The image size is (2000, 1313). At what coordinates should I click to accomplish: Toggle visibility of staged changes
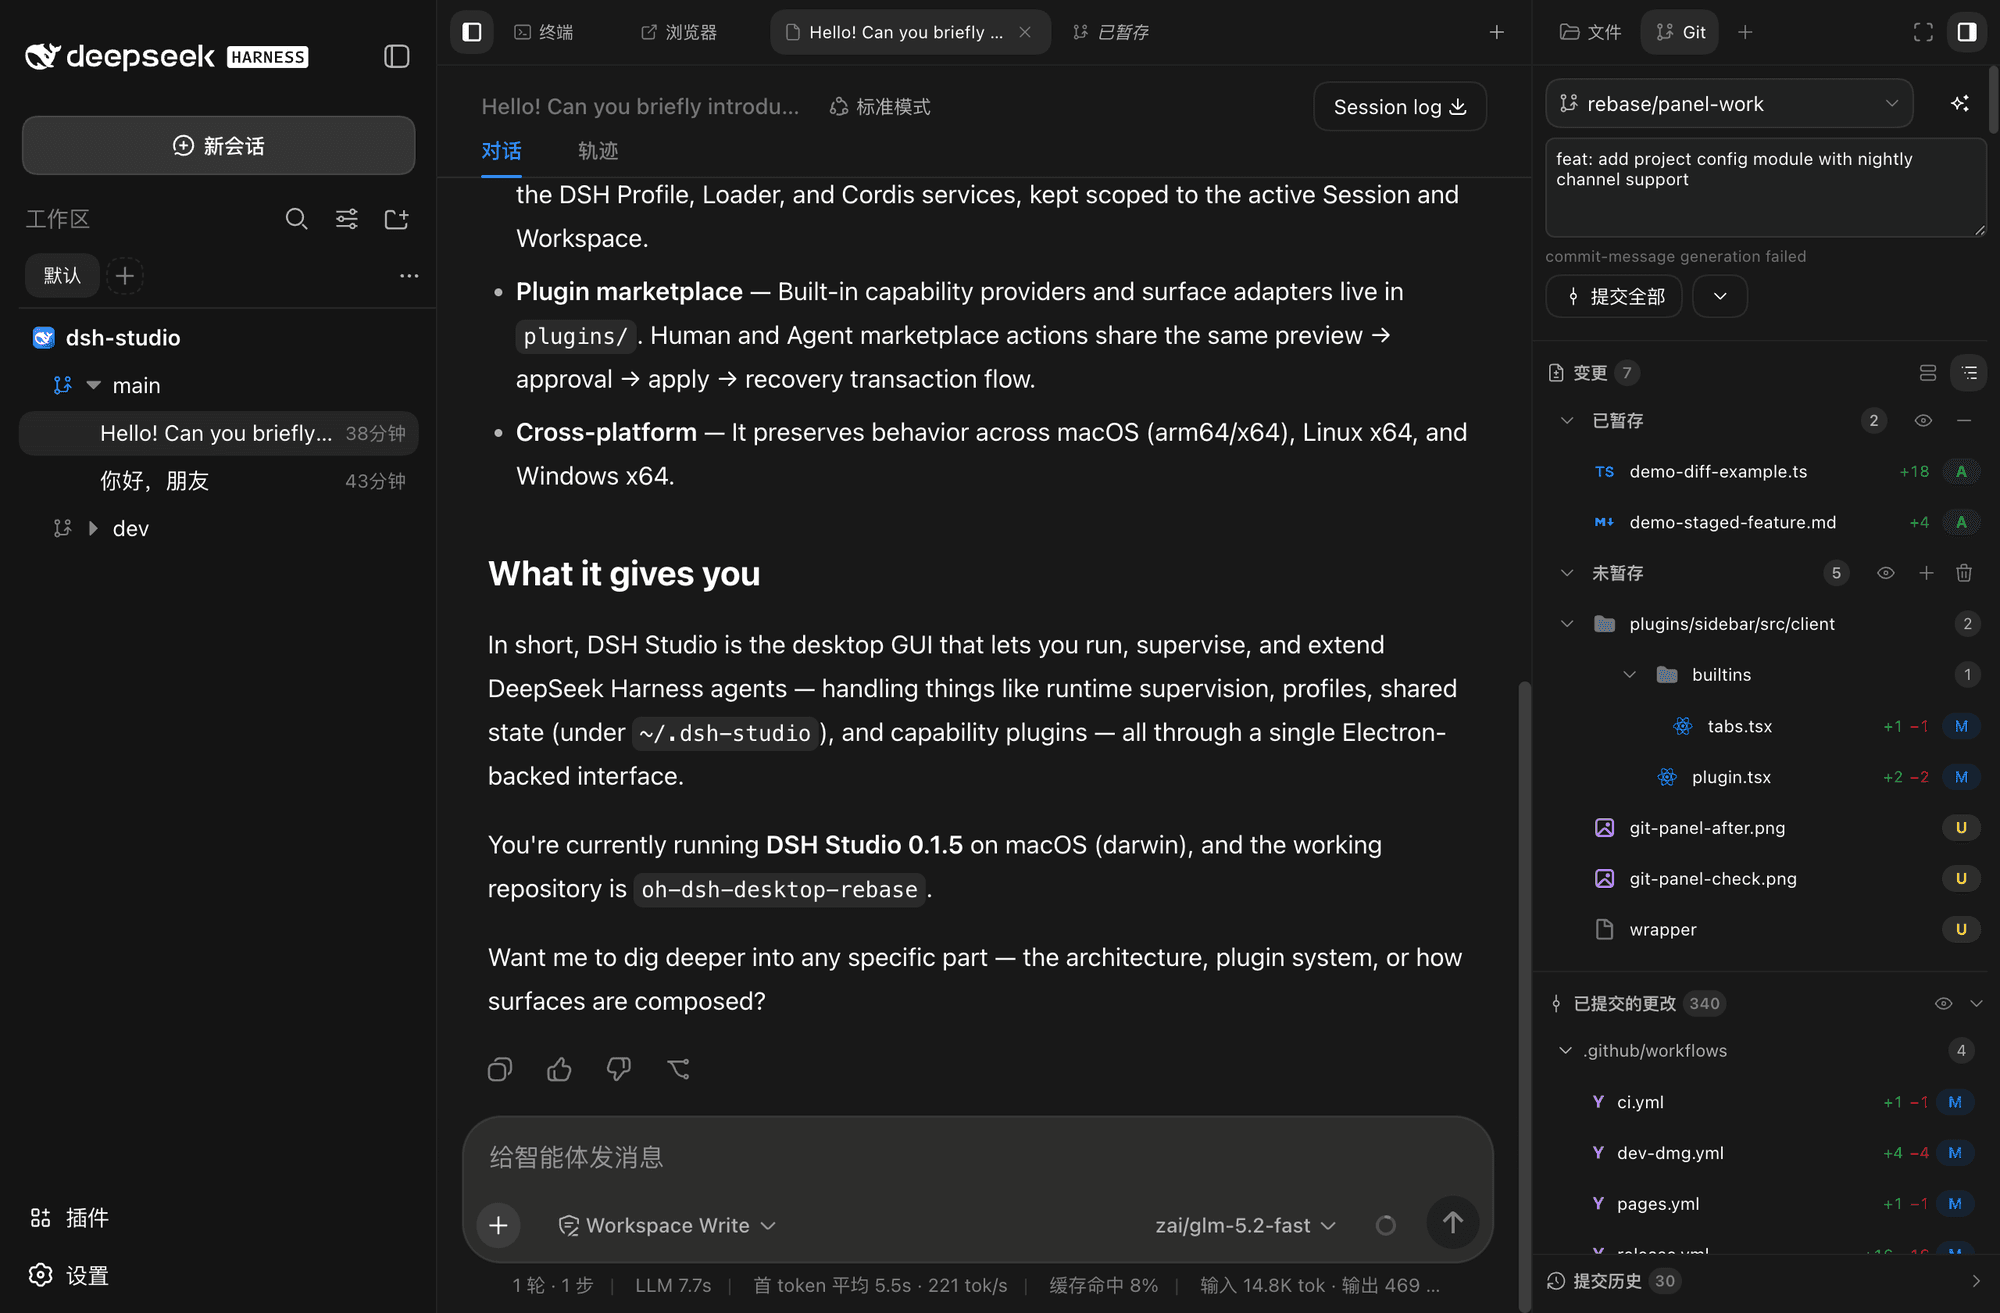pyautogui.click(x=1923, y=421)
